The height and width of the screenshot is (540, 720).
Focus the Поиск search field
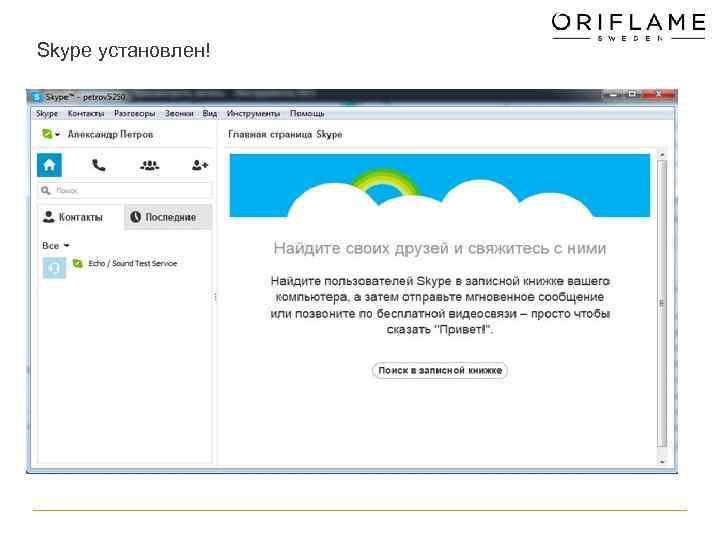click(125, 191)
